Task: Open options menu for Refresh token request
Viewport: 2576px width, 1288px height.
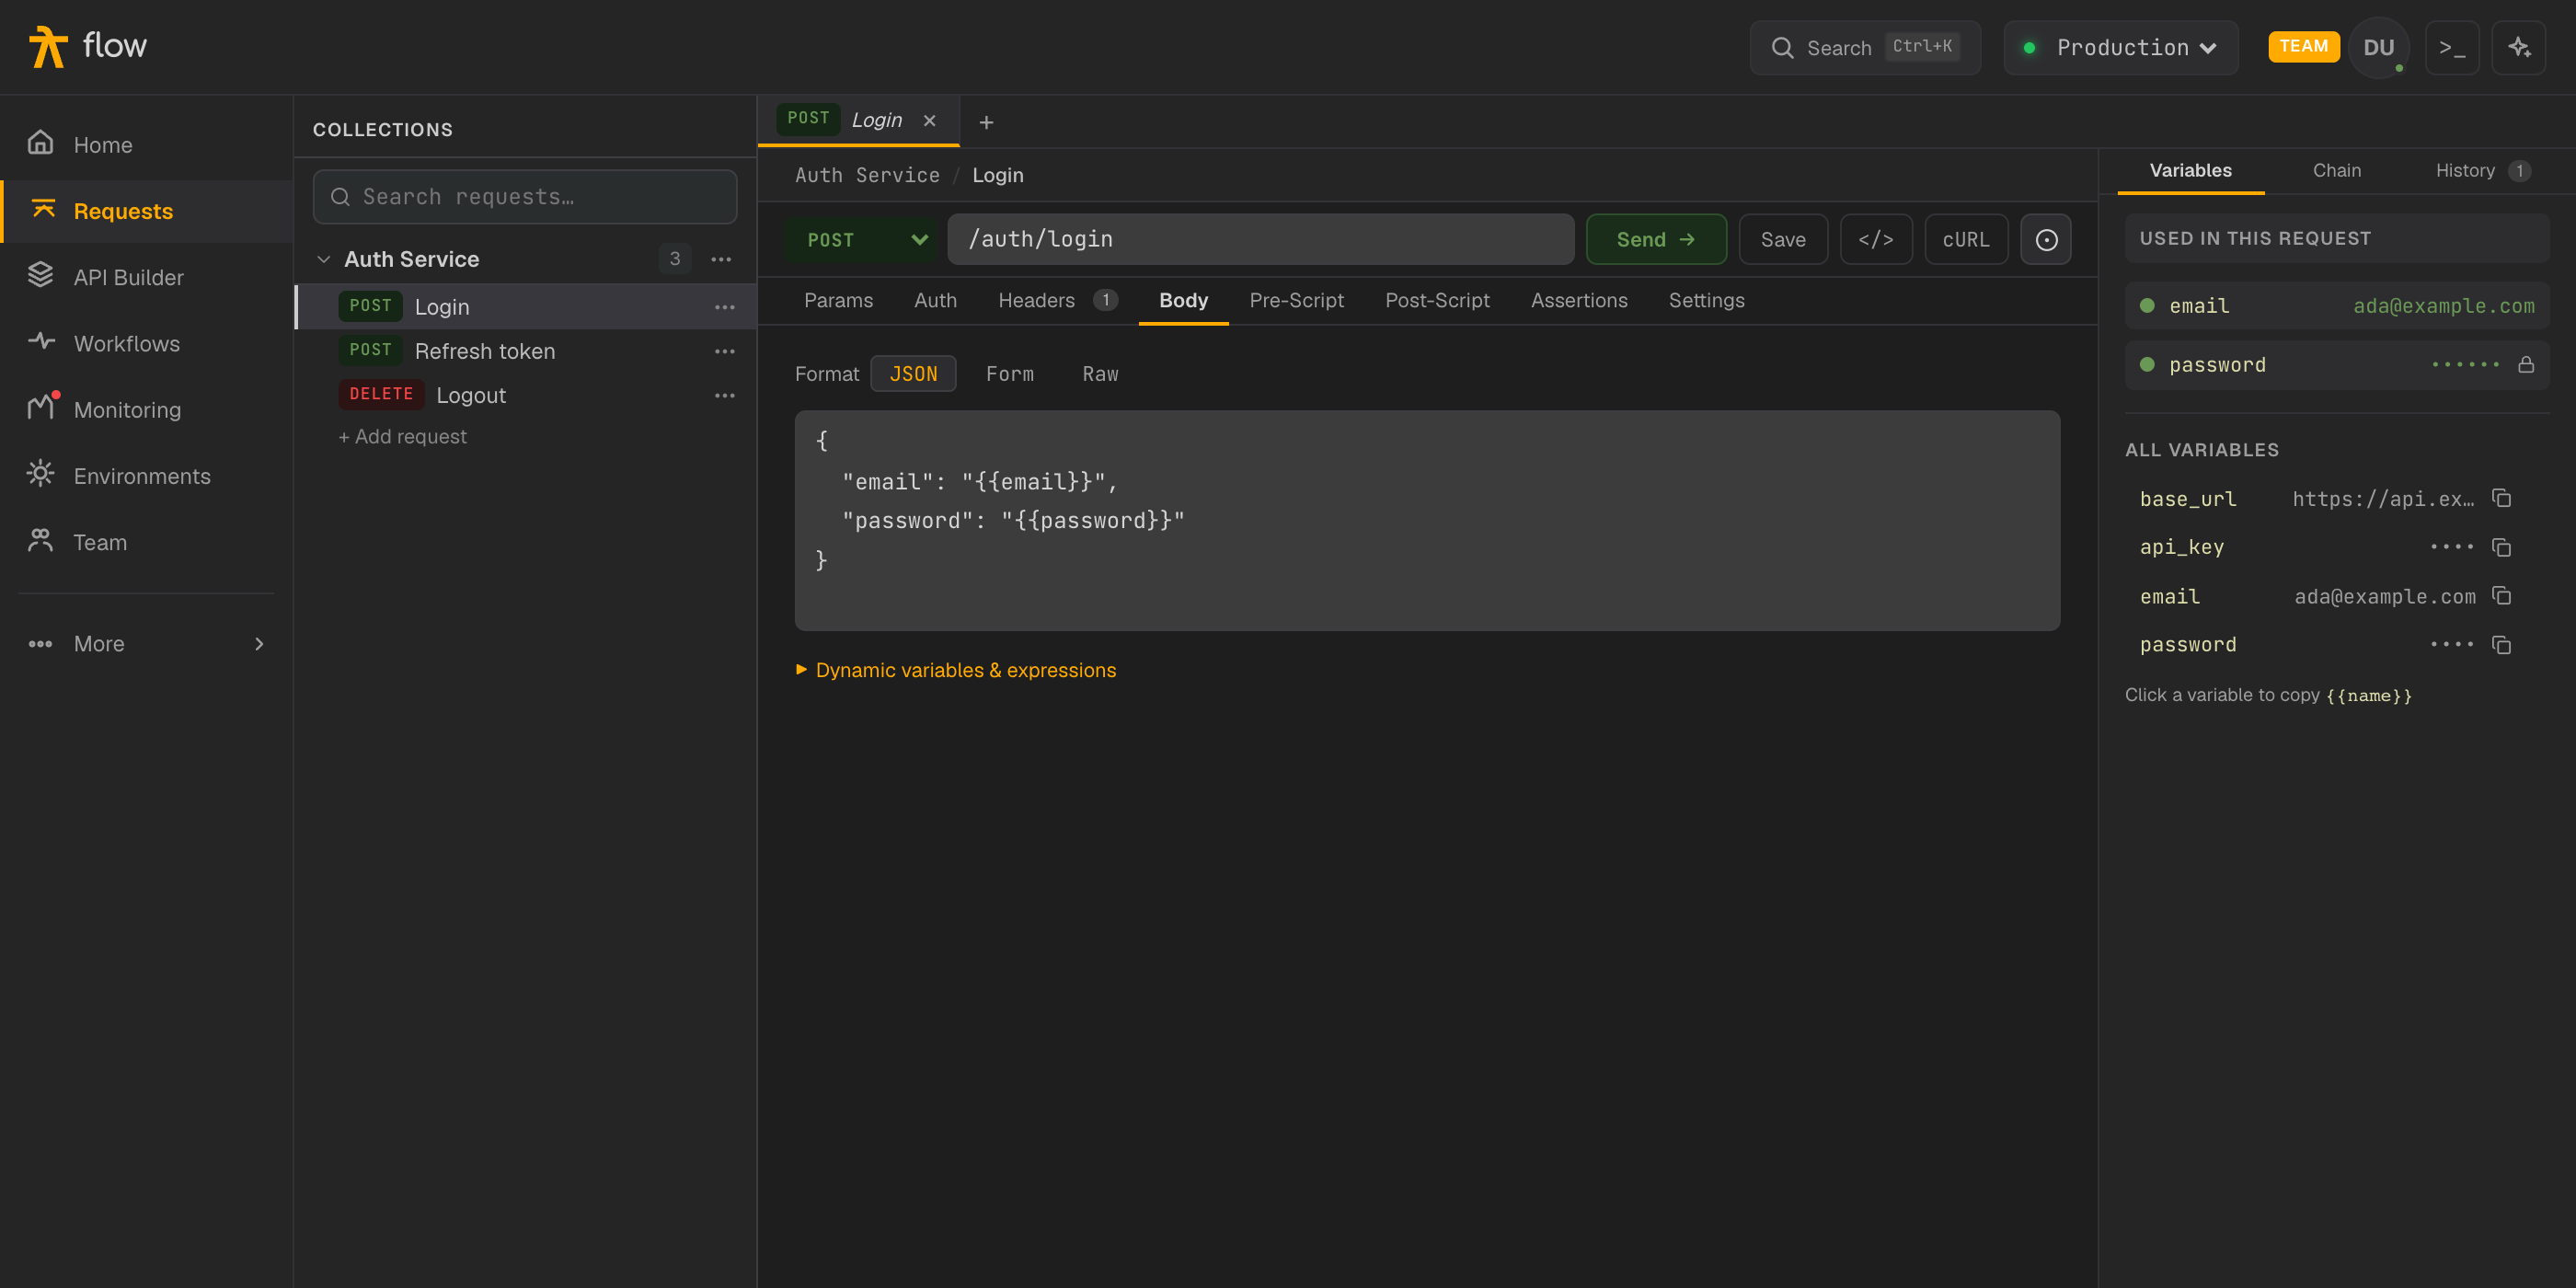Action: coord(725,351)
